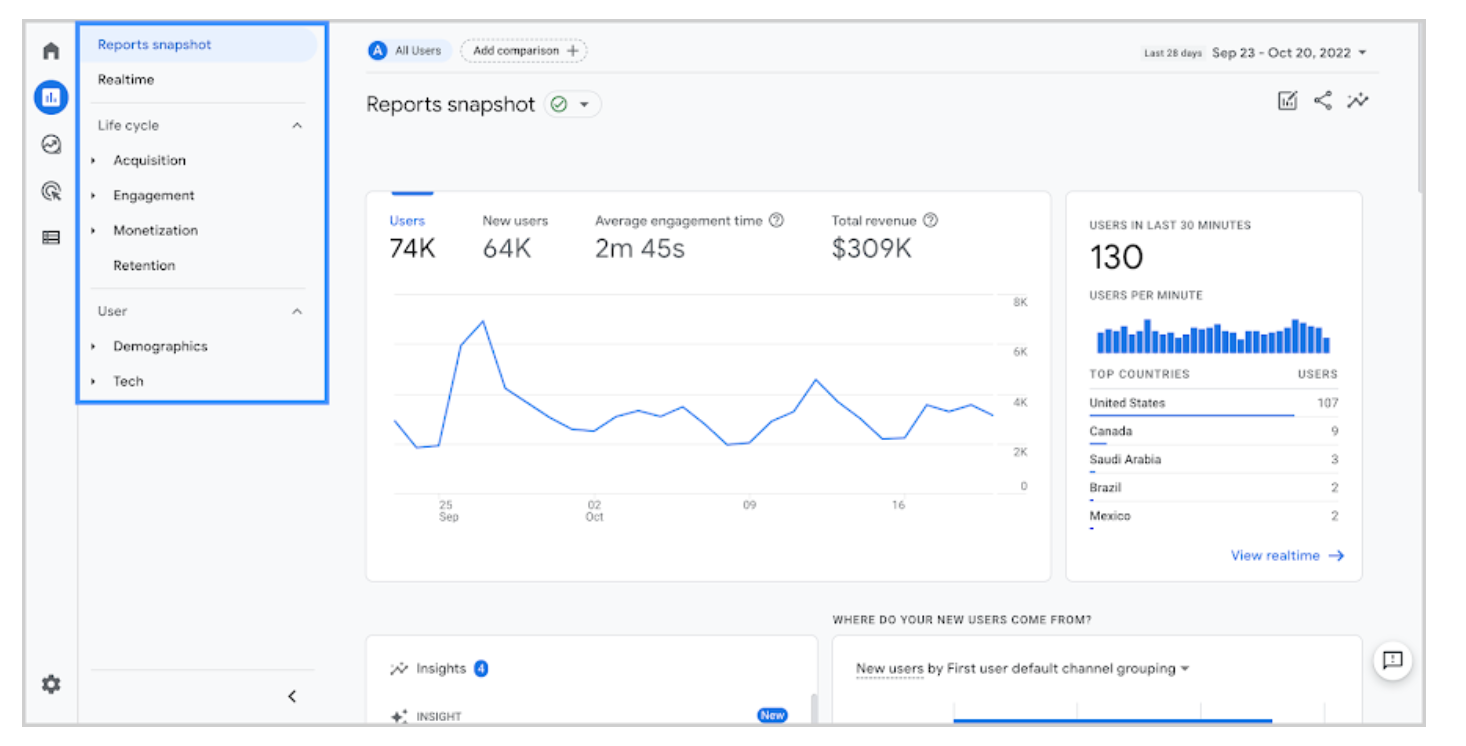Click the New badge on the insight card
This screenshot has width=1466, height=746.
pyautogui.click(x=772, y=715)
